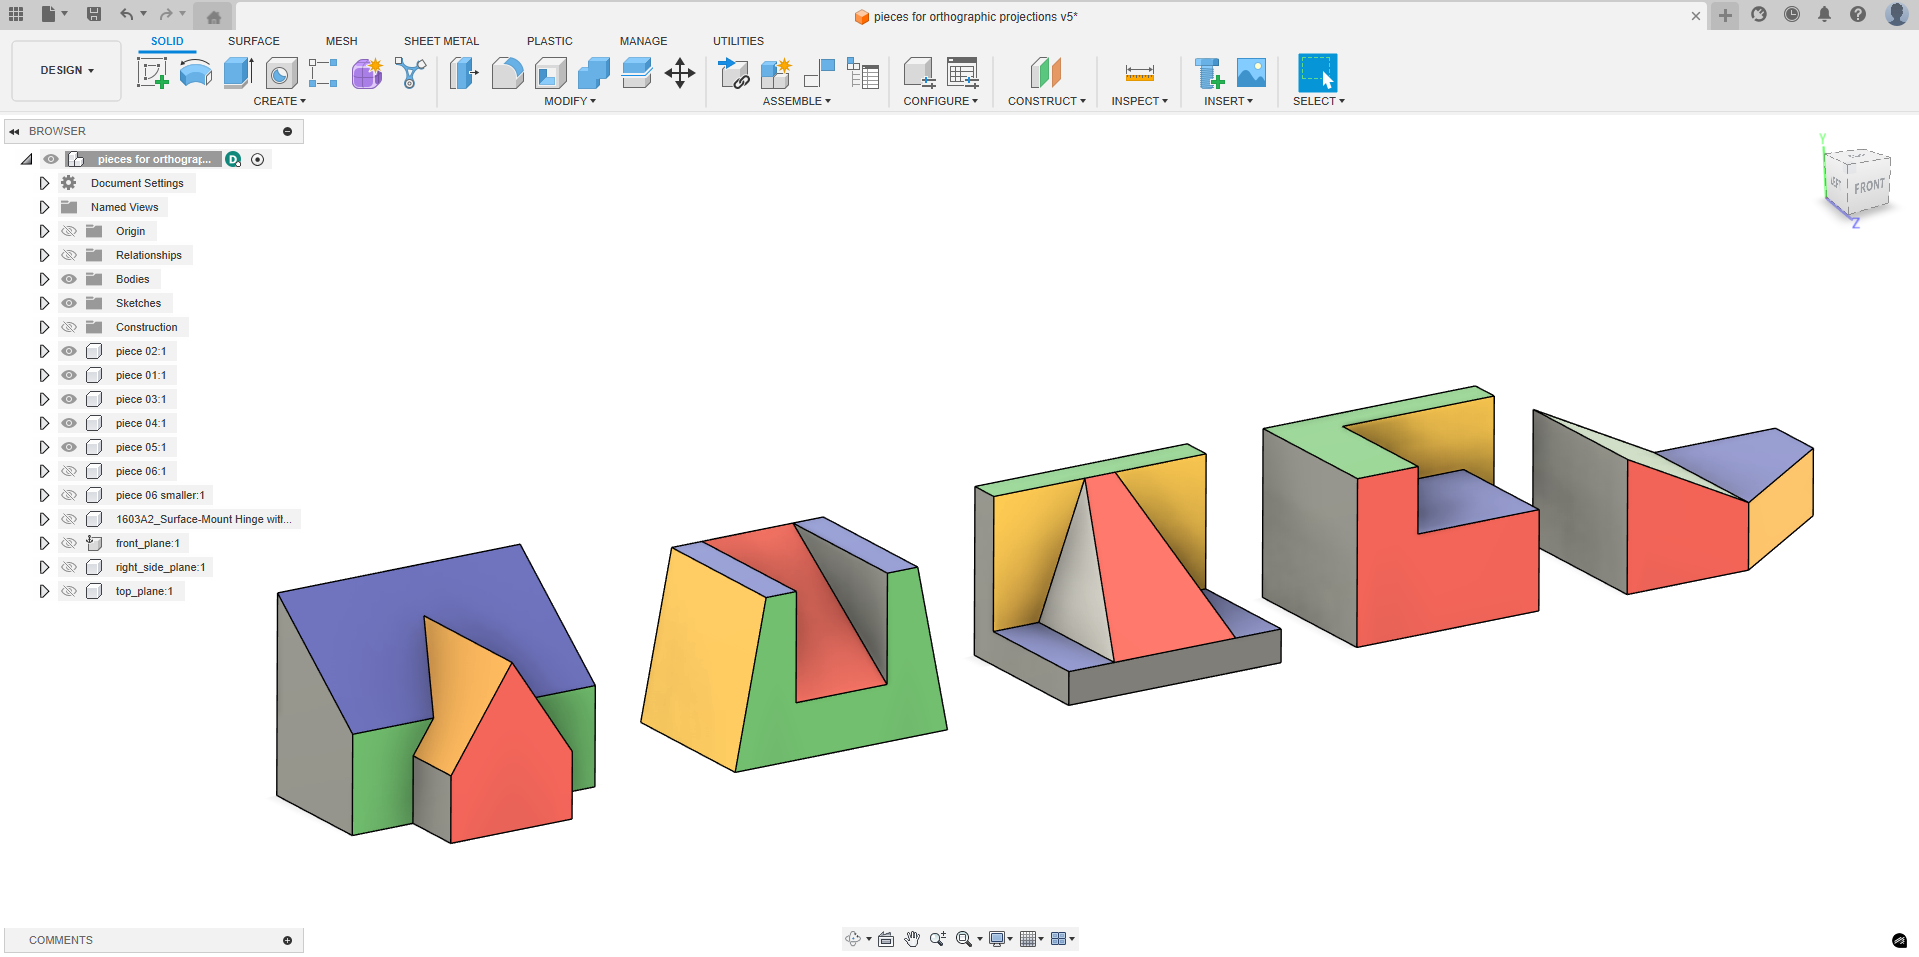The height and width of the screenshot is (957, 1919).
Task: Open the CONSTRUCT menu
Action: pyautogui.click(x=1046, y=101)
